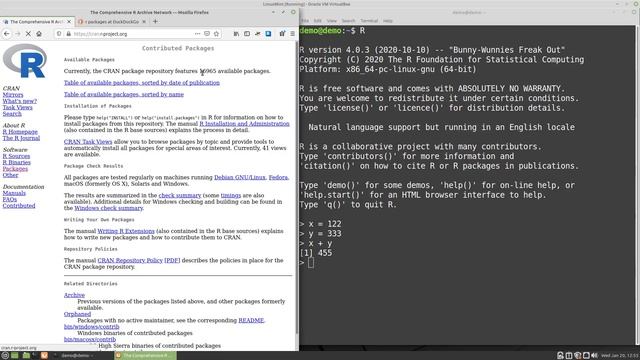
Task: Open the Archive directory link
Action: tap(74, 295)
